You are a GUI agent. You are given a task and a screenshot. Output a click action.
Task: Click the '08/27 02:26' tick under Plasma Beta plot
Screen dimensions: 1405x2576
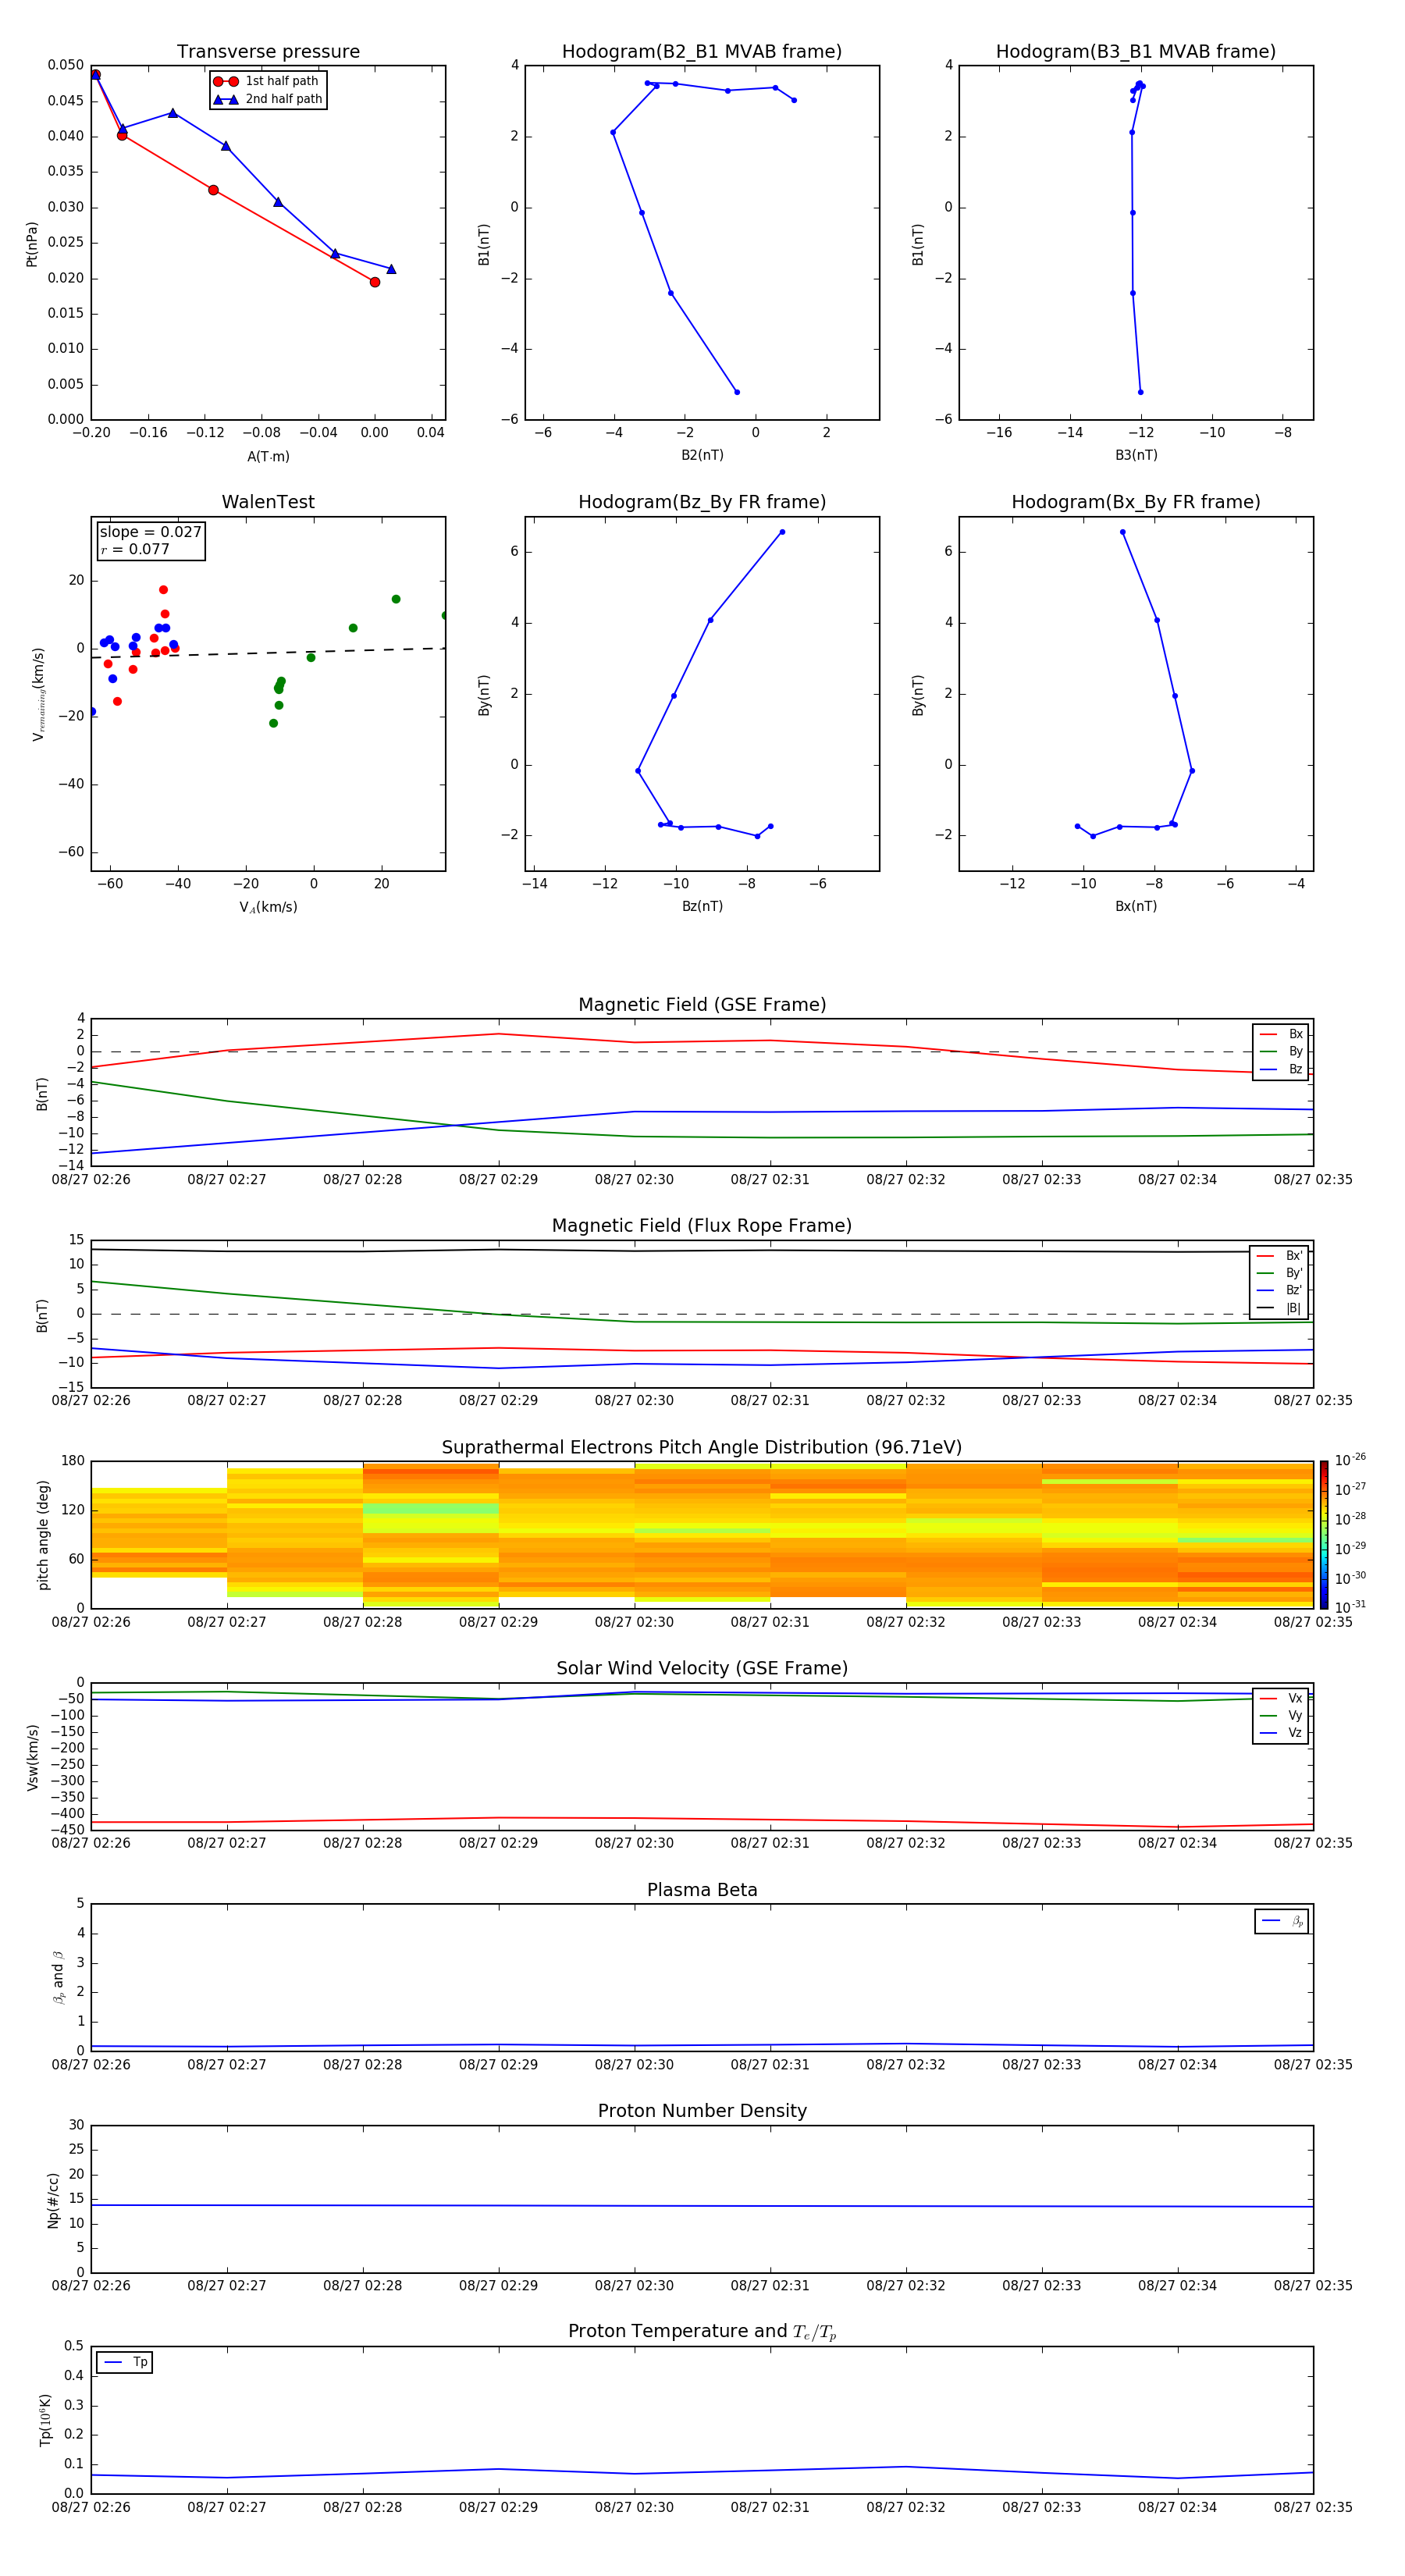click(91, 2064)
